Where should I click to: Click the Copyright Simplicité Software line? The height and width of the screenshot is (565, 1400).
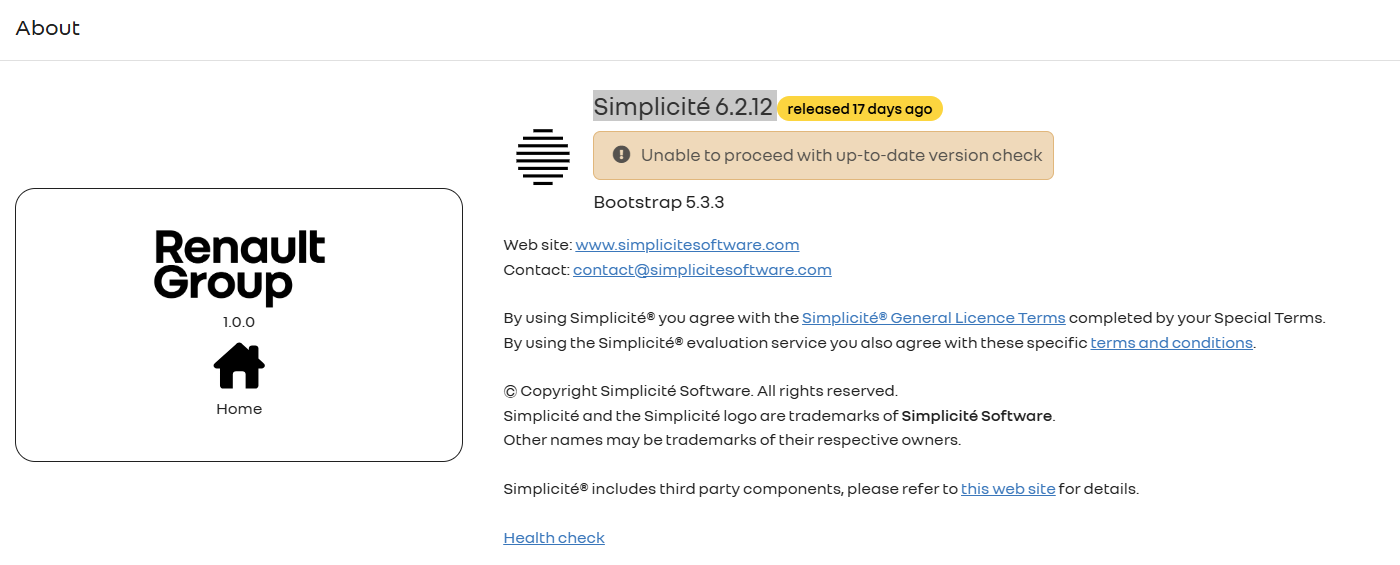[x=700, y=391]
